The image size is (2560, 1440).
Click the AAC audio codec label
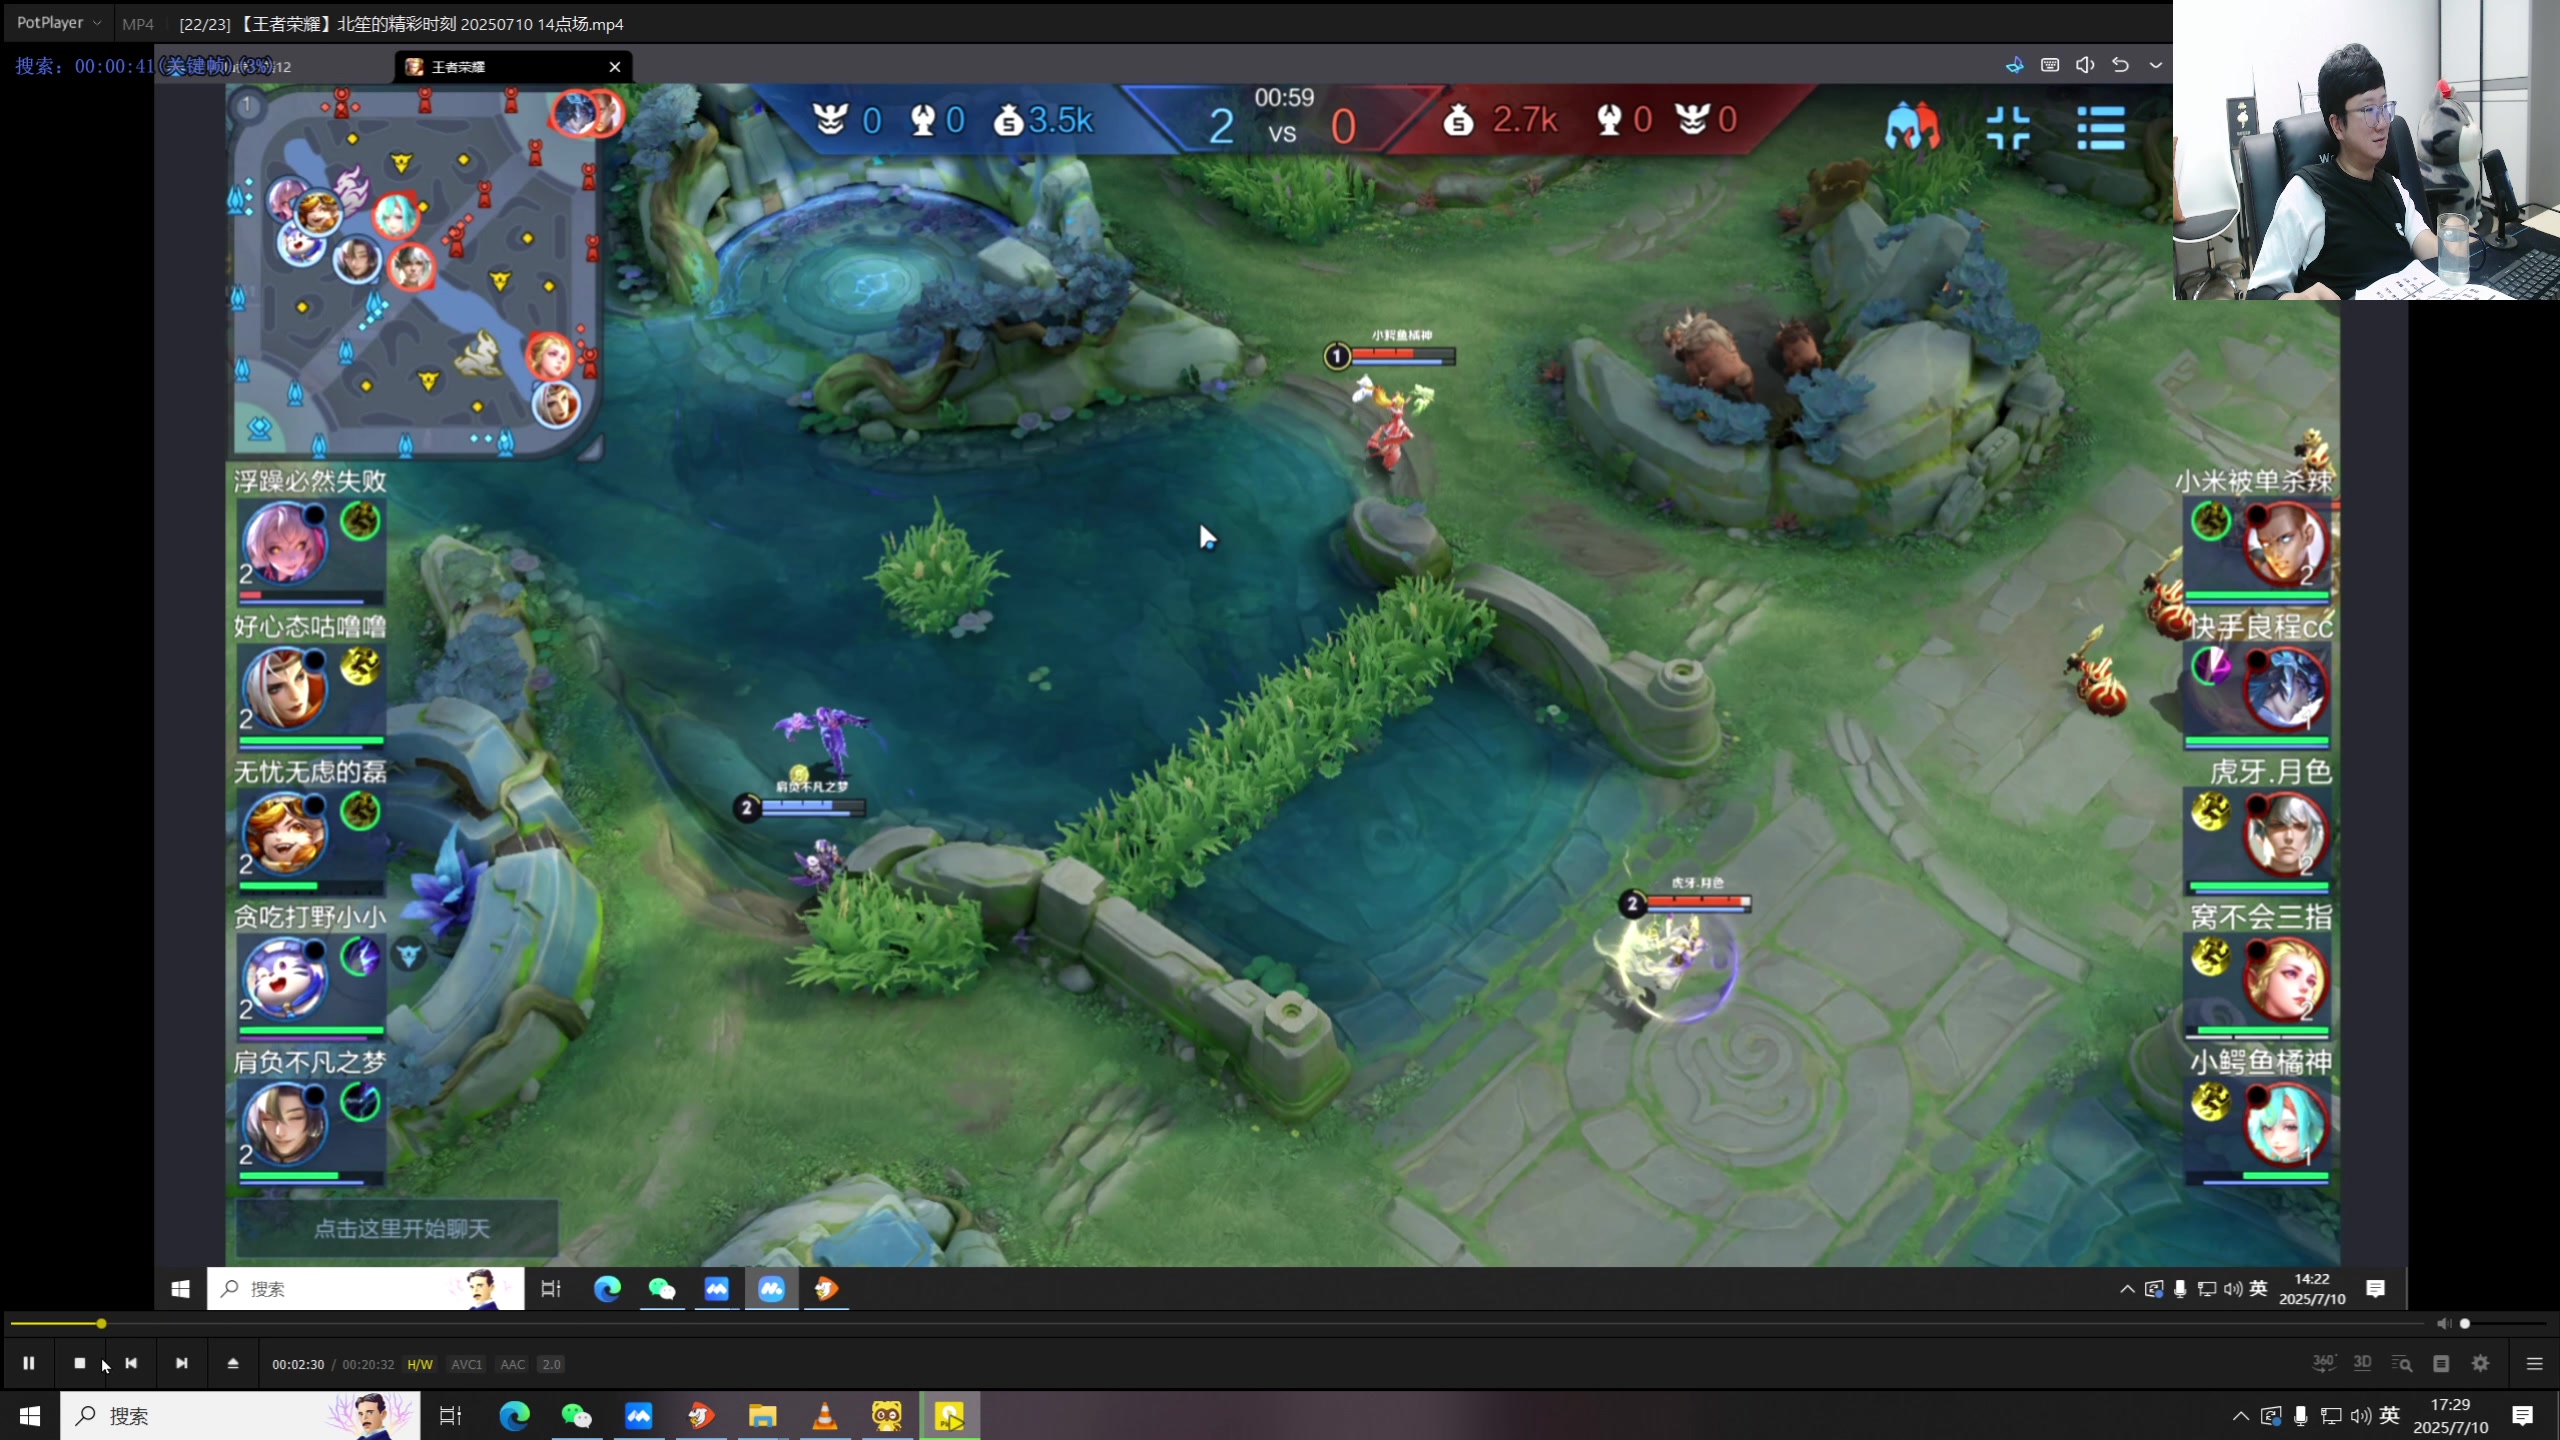[513, 1364]
